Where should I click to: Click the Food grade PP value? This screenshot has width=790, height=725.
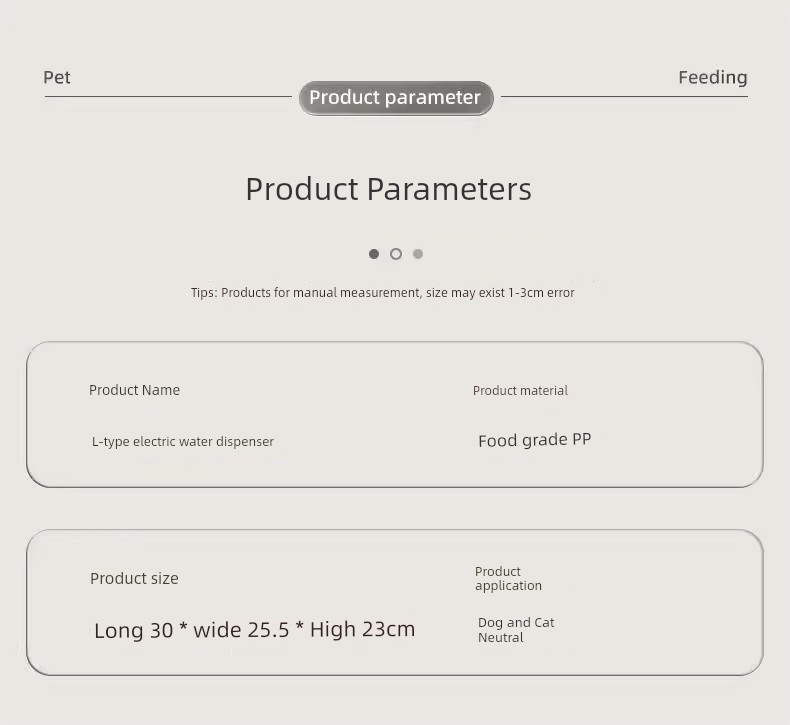535,440
